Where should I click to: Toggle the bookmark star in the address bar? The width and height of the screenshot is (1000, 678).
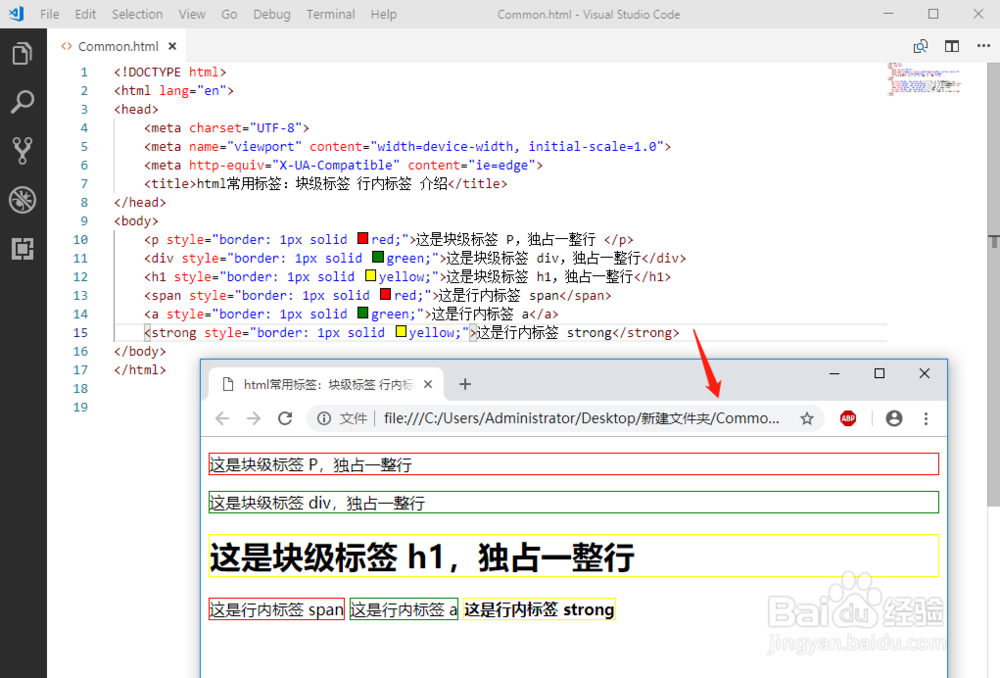[x=806, y=418]
